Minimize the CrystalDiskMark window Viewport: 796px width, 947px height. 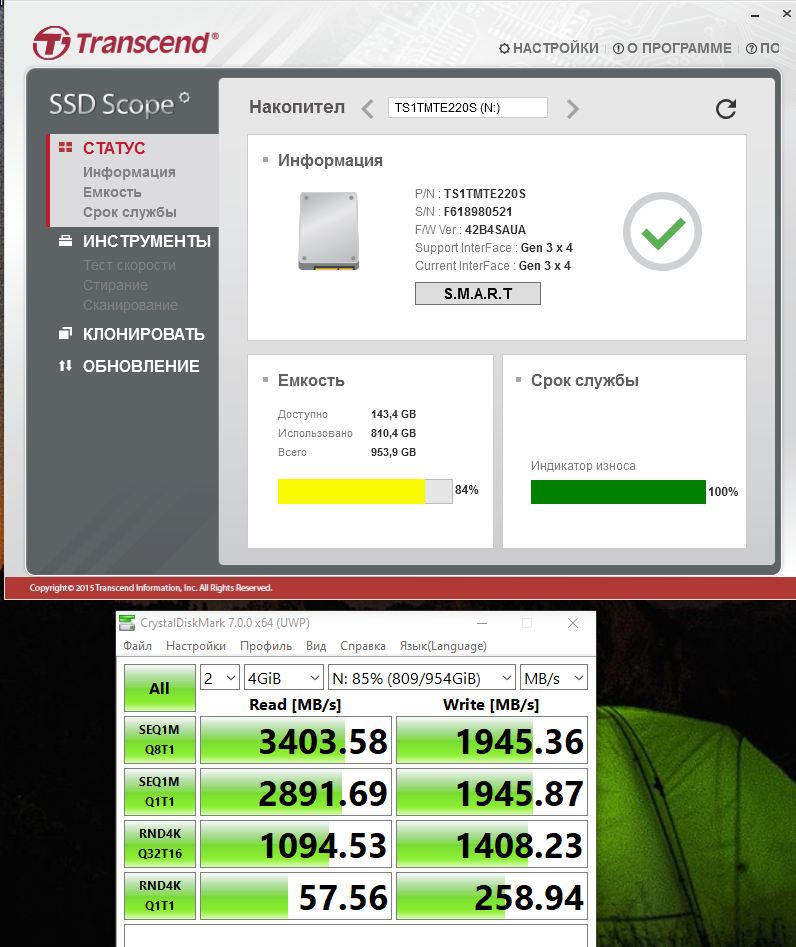pyautogui.click(x=482, y=623)
